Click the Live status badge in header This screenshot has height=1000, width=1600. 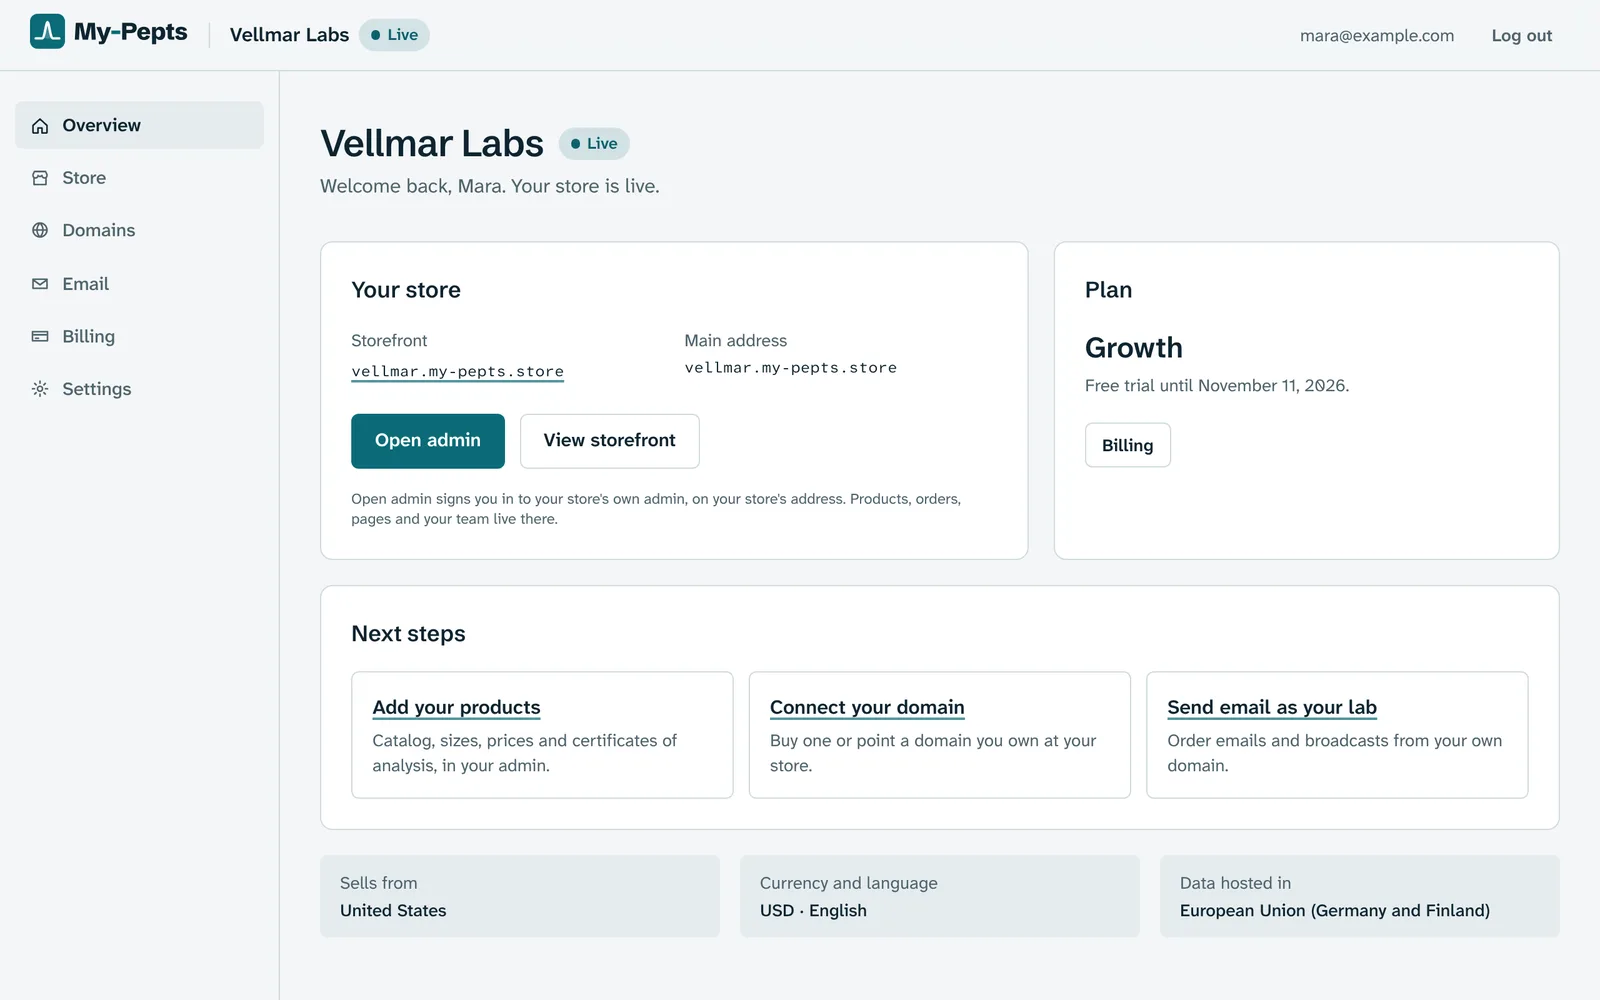[394, 35]
